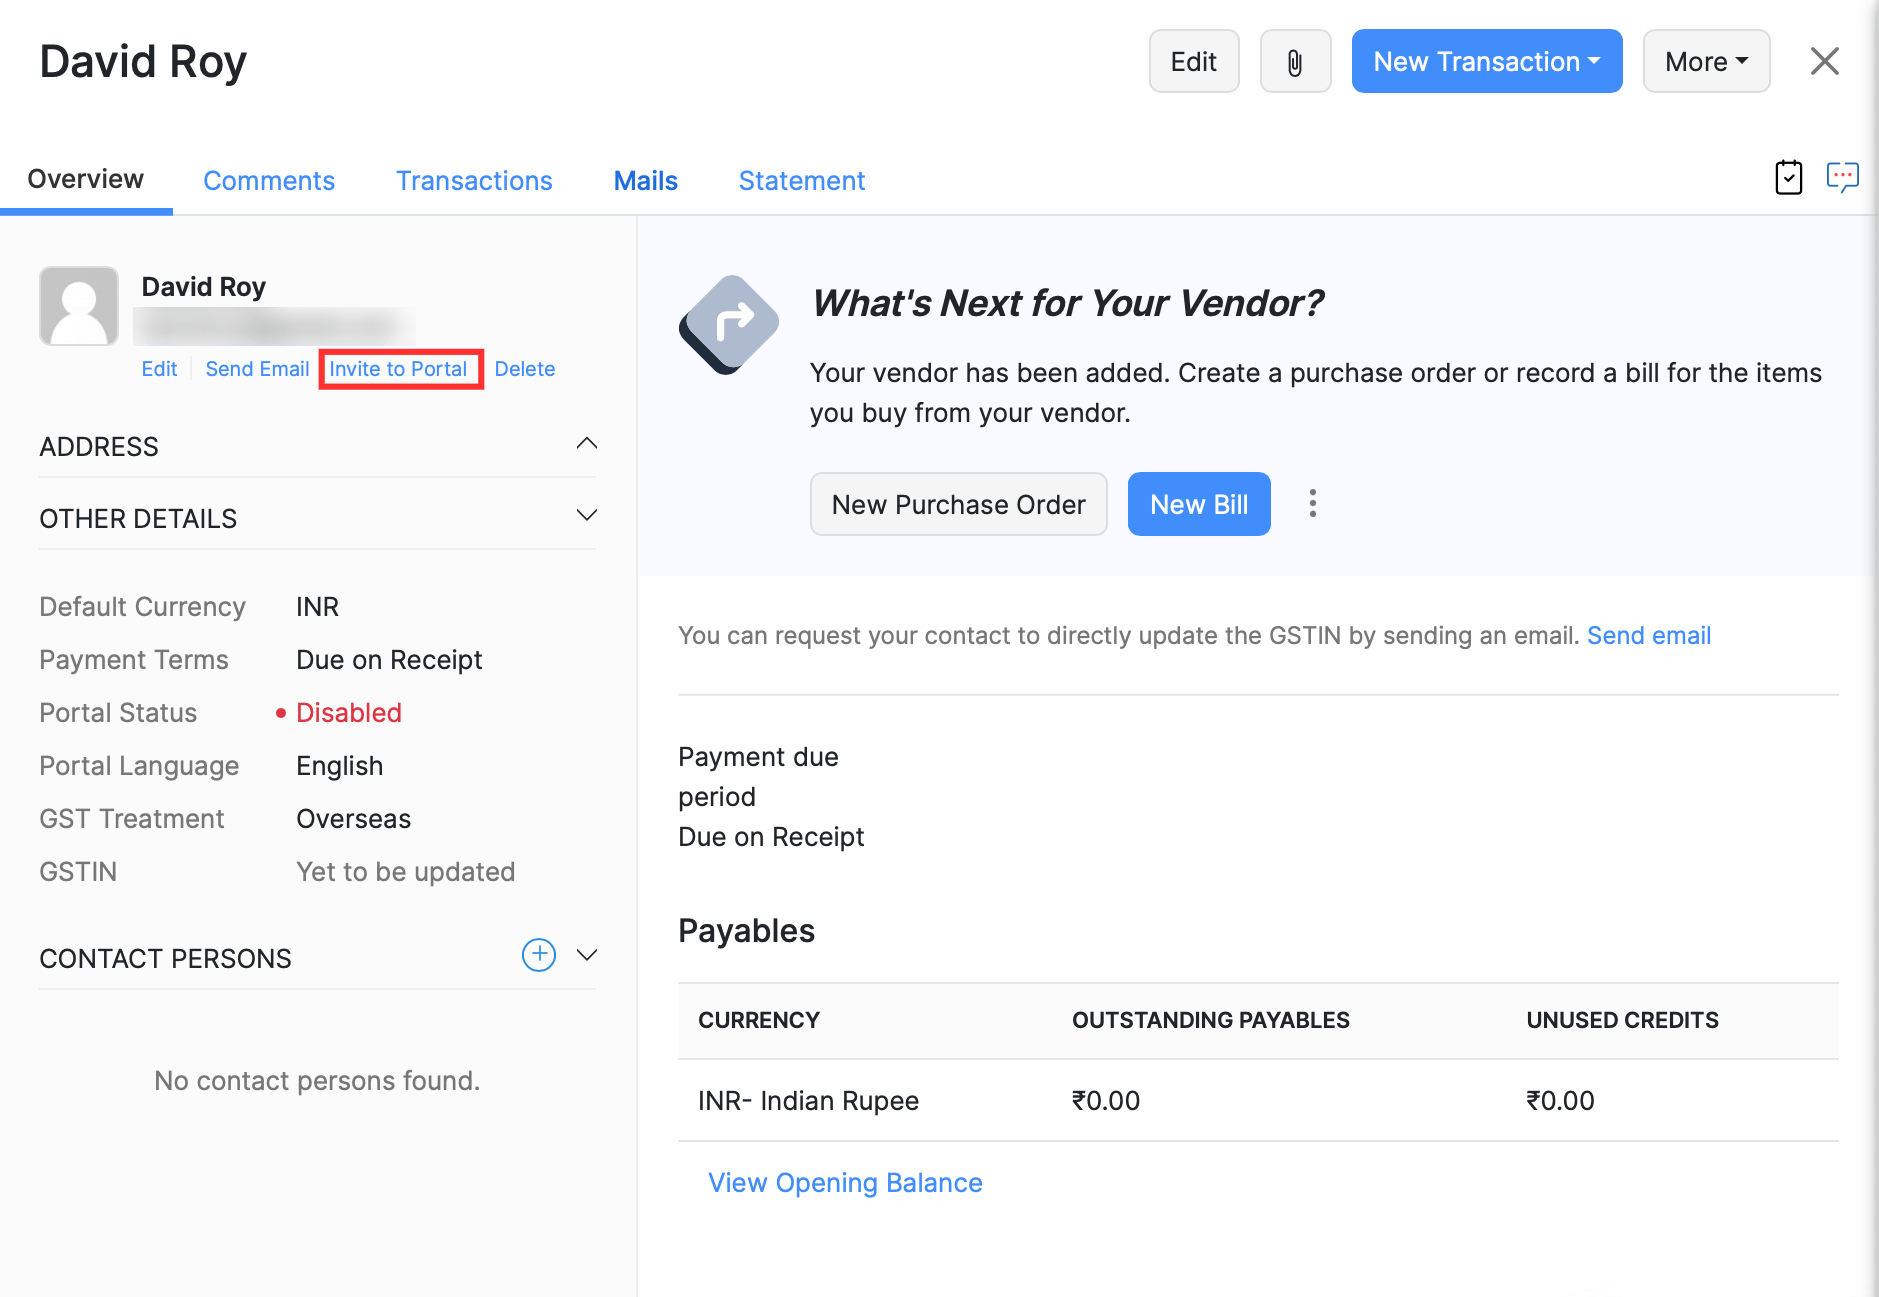1879x1297 pixels.
Task: Click the three-dot more options icon
Action: (1313, 503)
